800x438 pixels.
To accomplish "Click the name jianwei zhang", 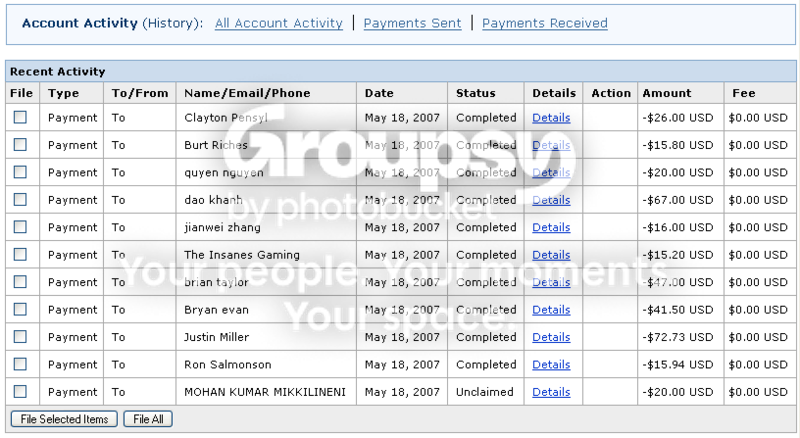I will [222, 227].
